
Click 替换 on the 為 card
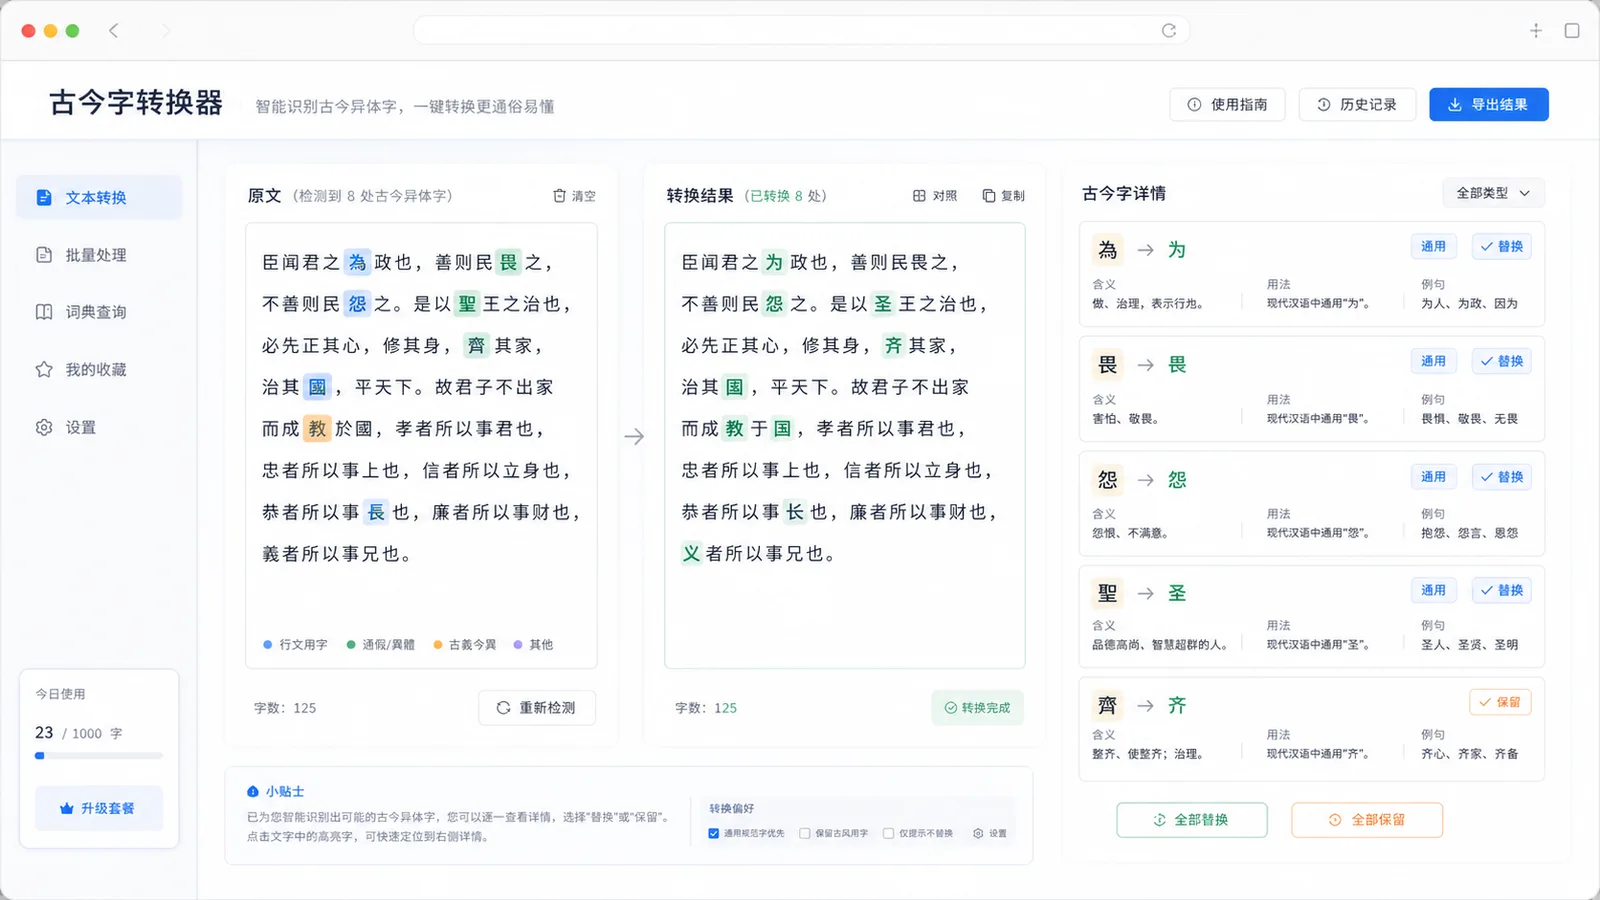pos(1501,246)
